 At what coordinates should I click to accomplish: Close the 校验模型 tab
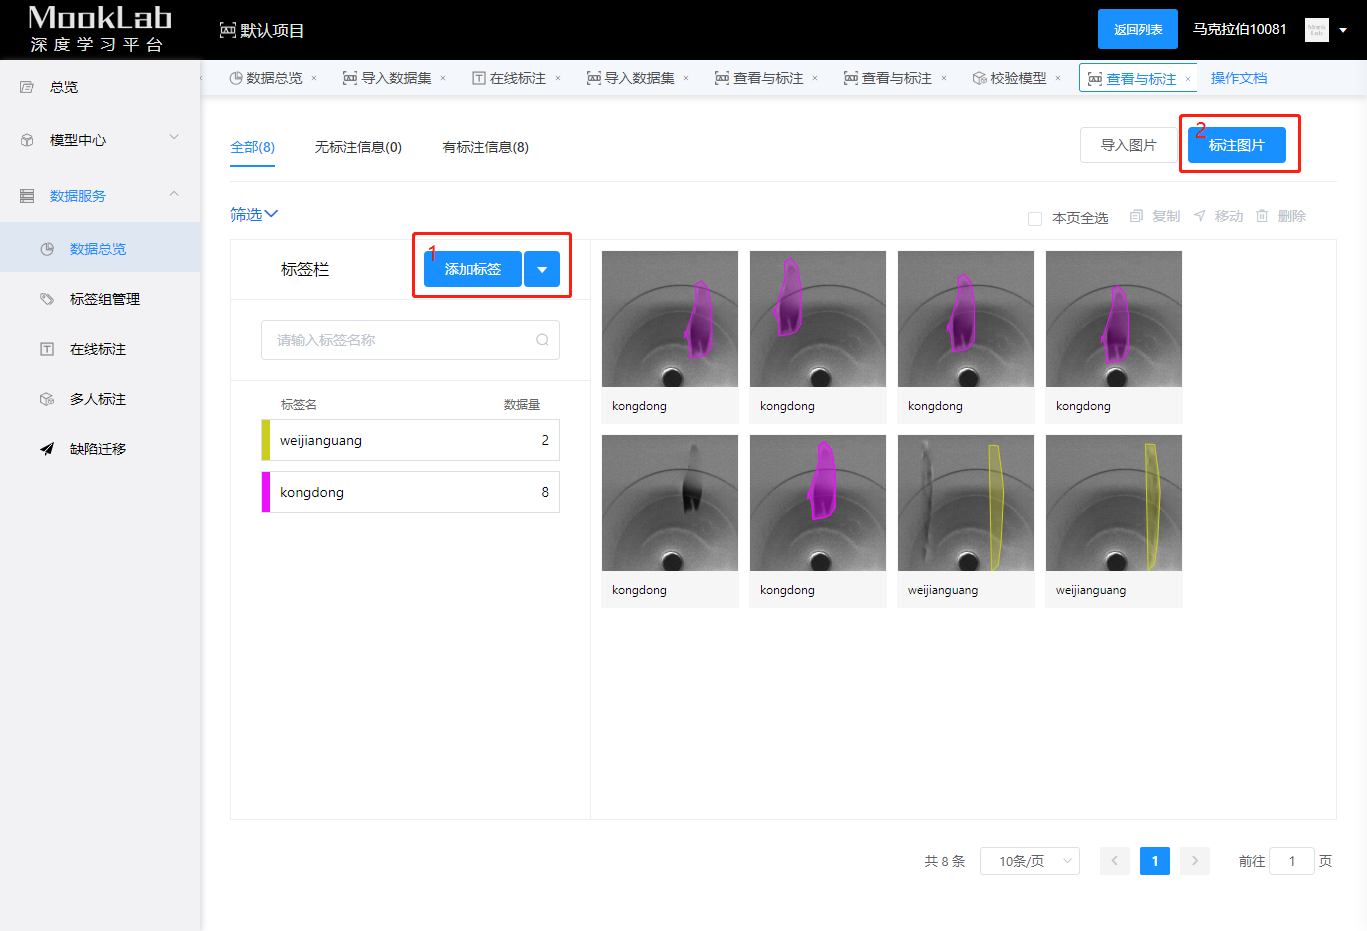tap(1058, 78)
